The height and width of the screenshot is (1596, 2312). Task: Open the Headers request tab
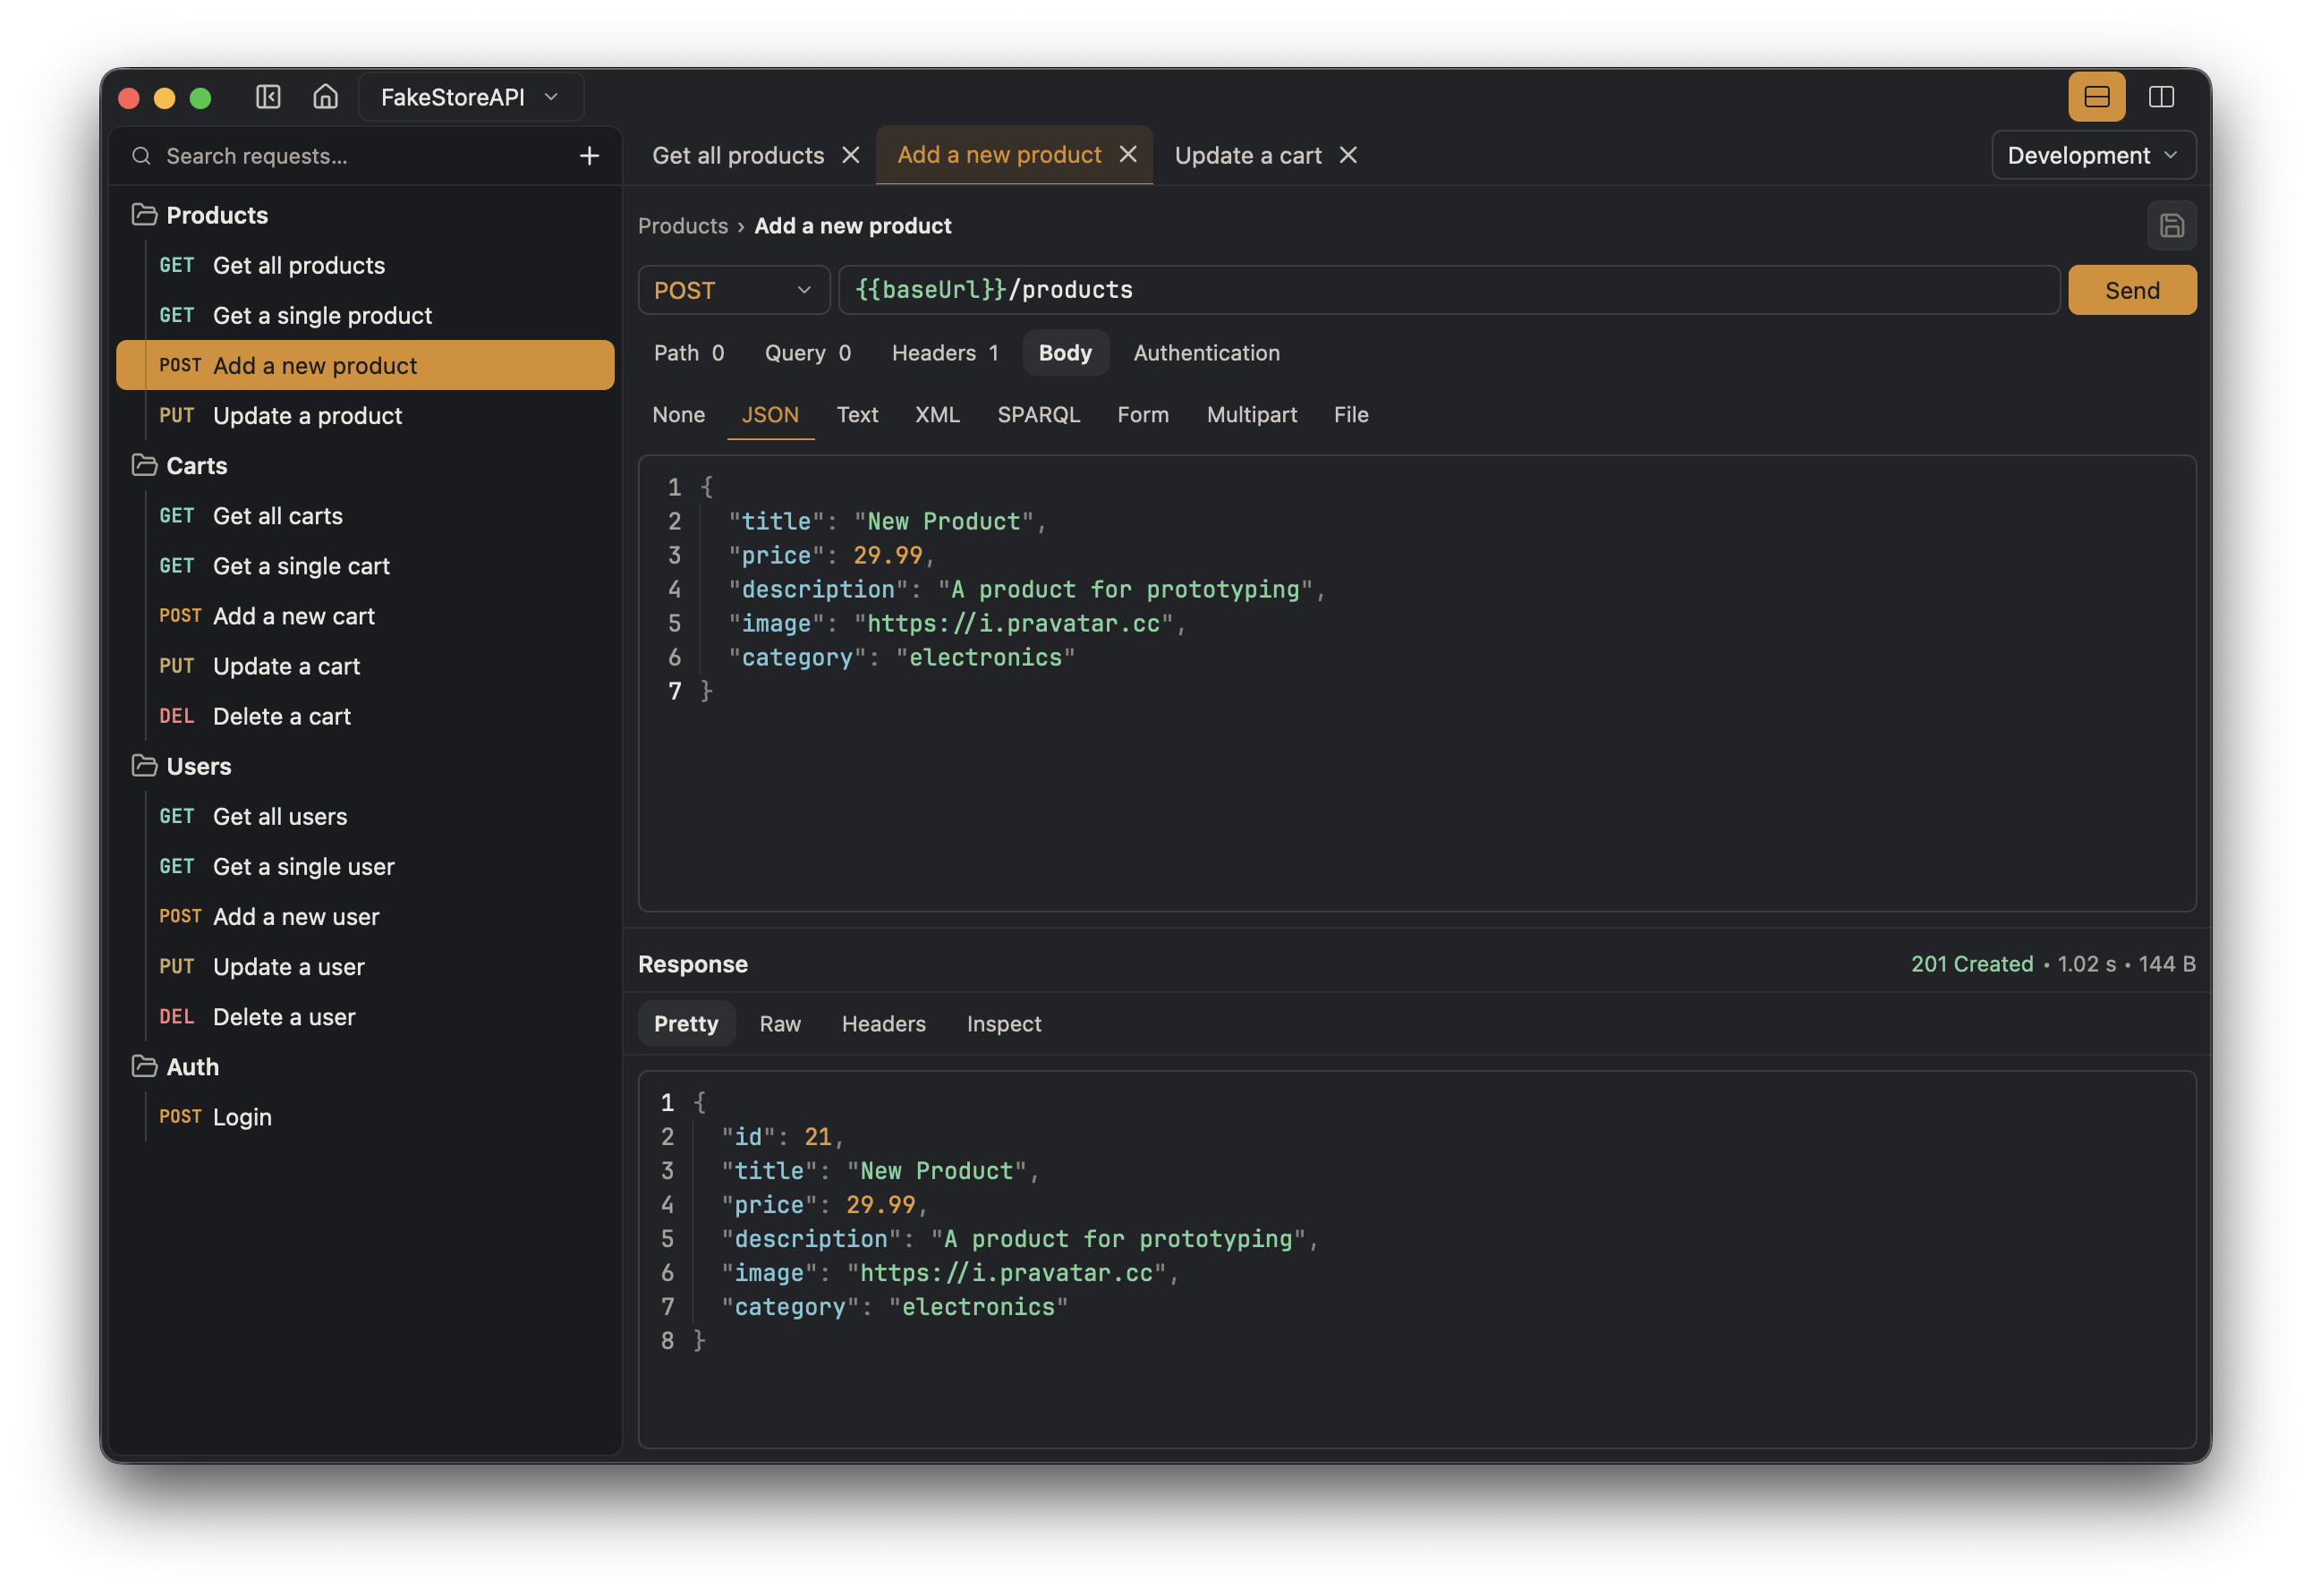click(x=944, y=353)
